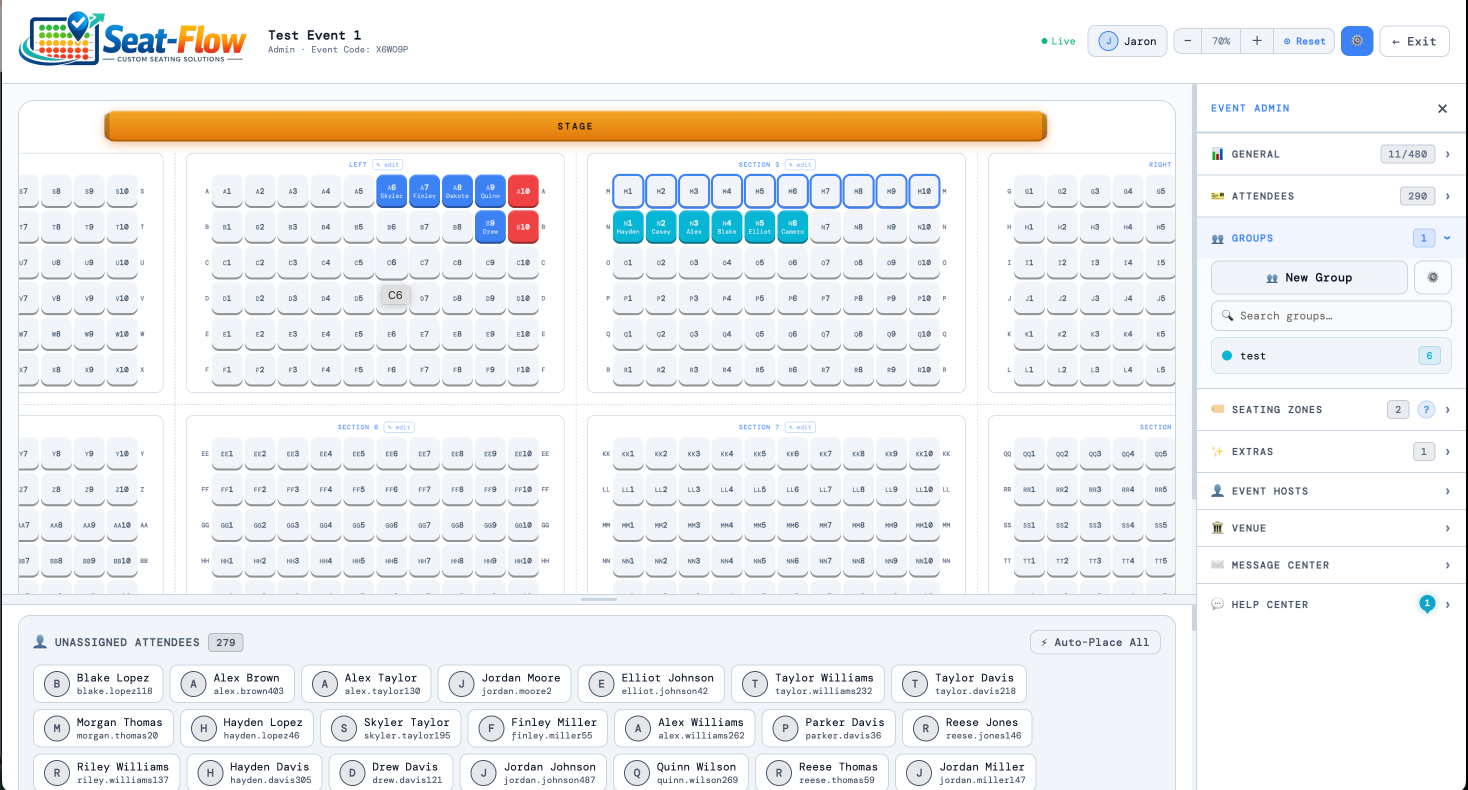Image resolution: width=1468 pixels, height=790 pixels.
Task: Select occupied seat N1 Hayden
Action: (628, 226)
